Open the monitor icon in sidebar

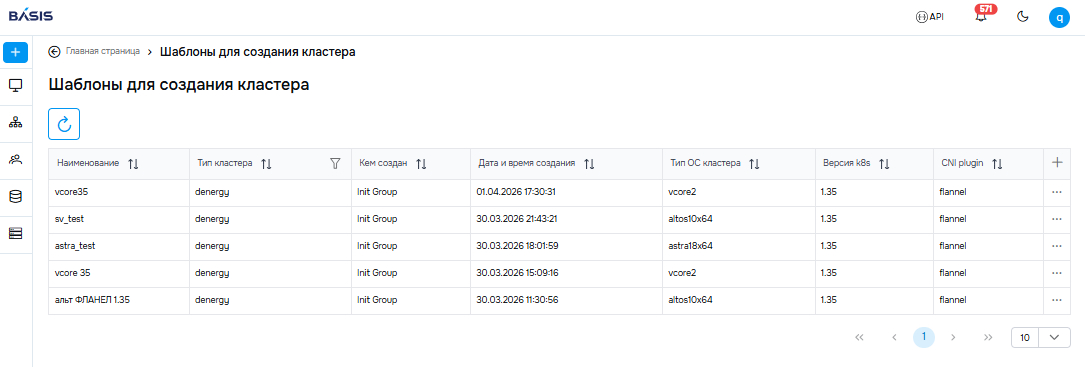click(x=15, y=85)
